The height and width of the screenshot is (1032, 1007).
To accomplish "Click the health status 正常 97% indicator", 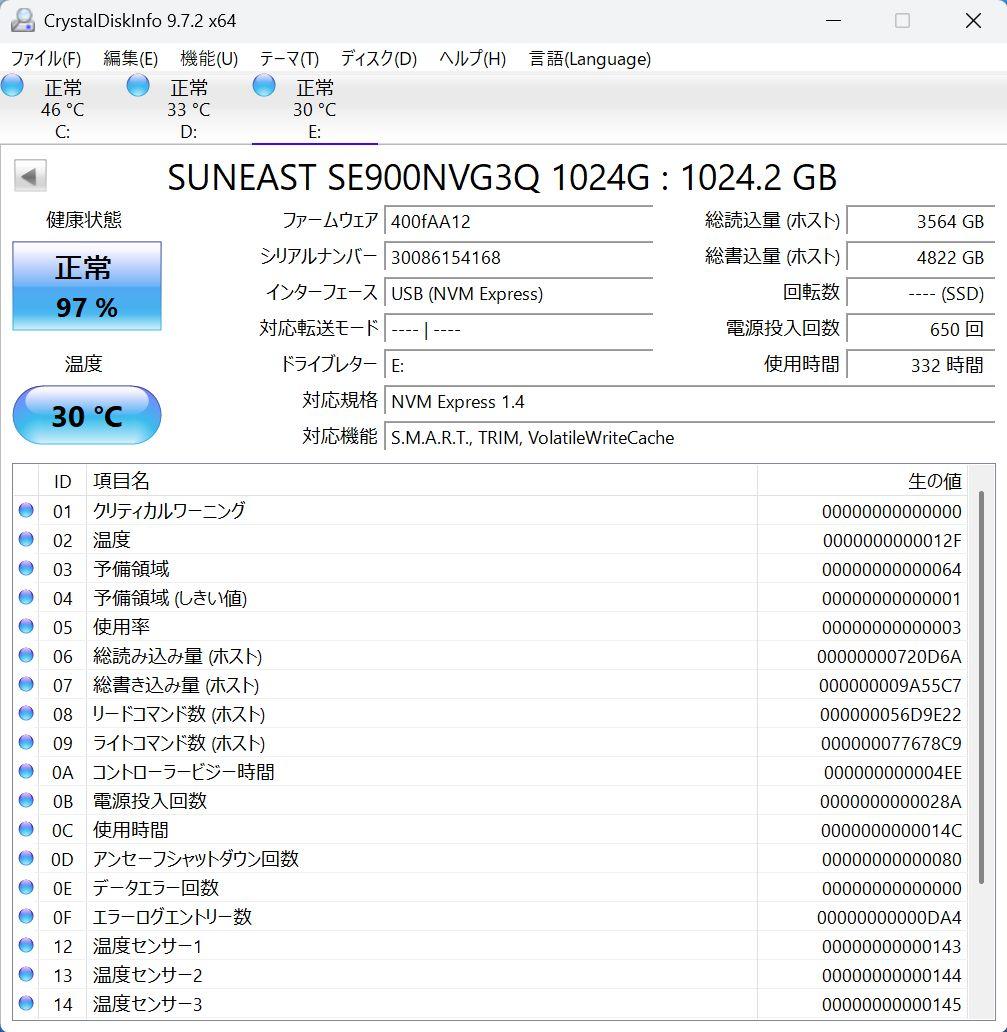I will pos(86,286).
